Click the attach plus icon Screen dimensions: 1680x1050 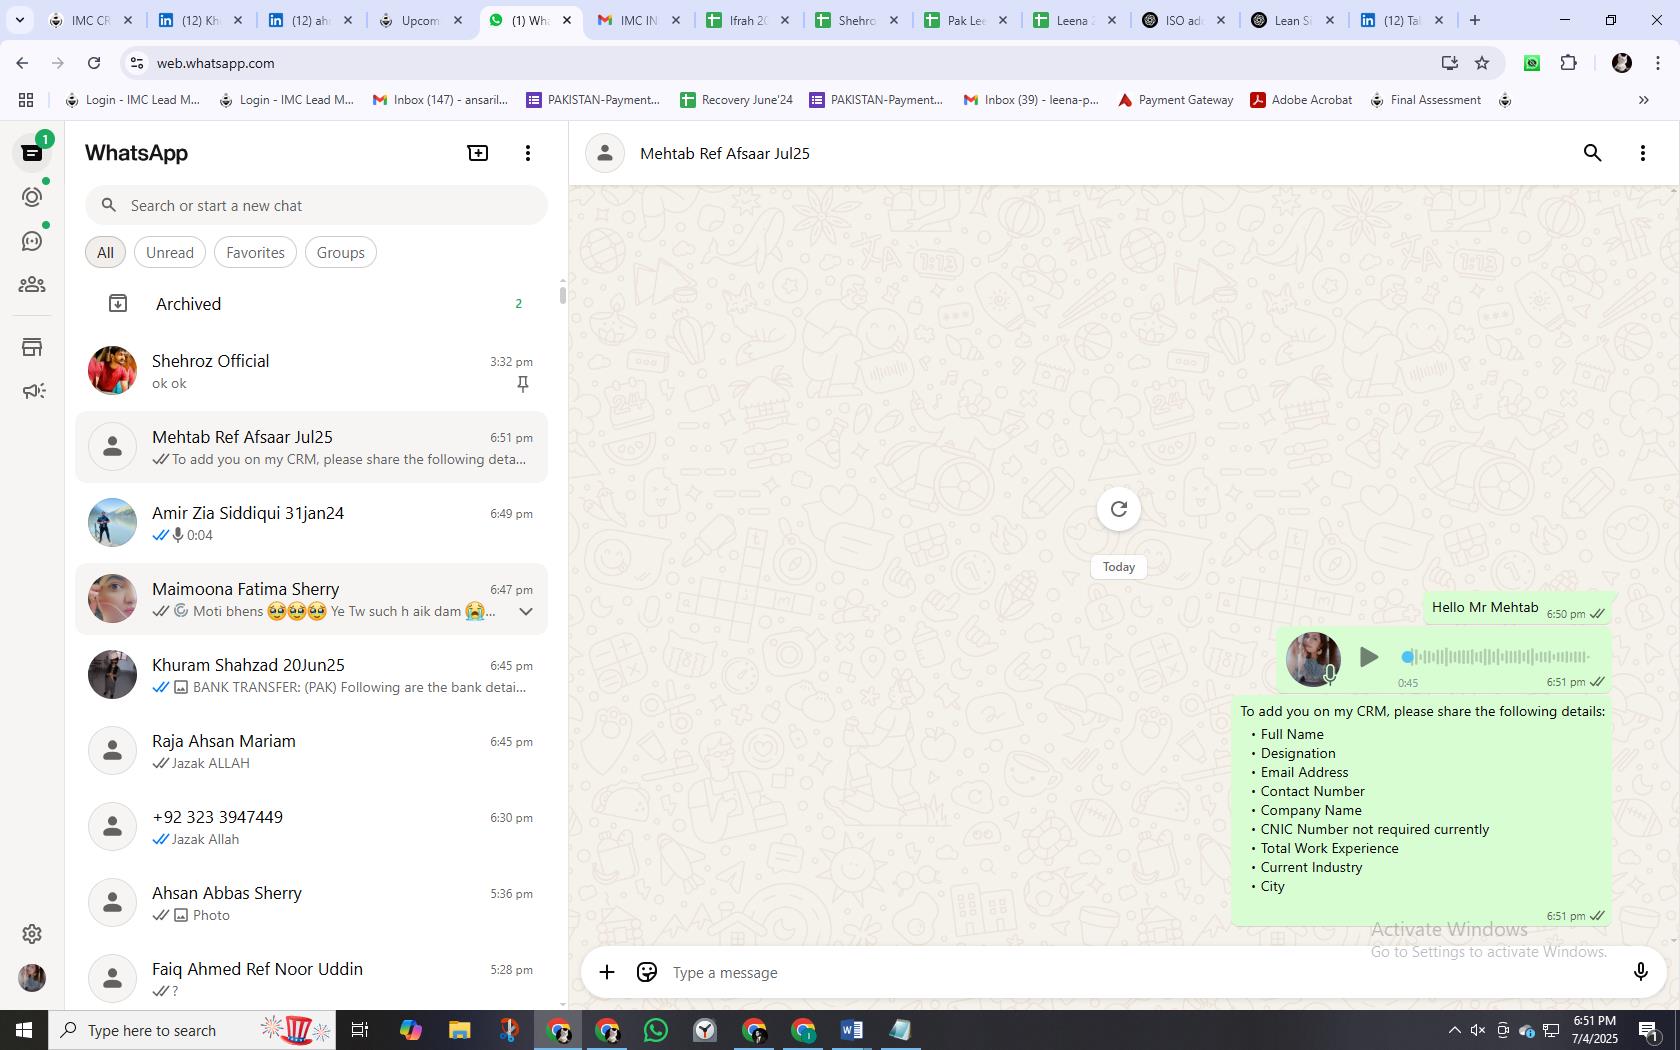pyautogui.click(x=607, y=972)
